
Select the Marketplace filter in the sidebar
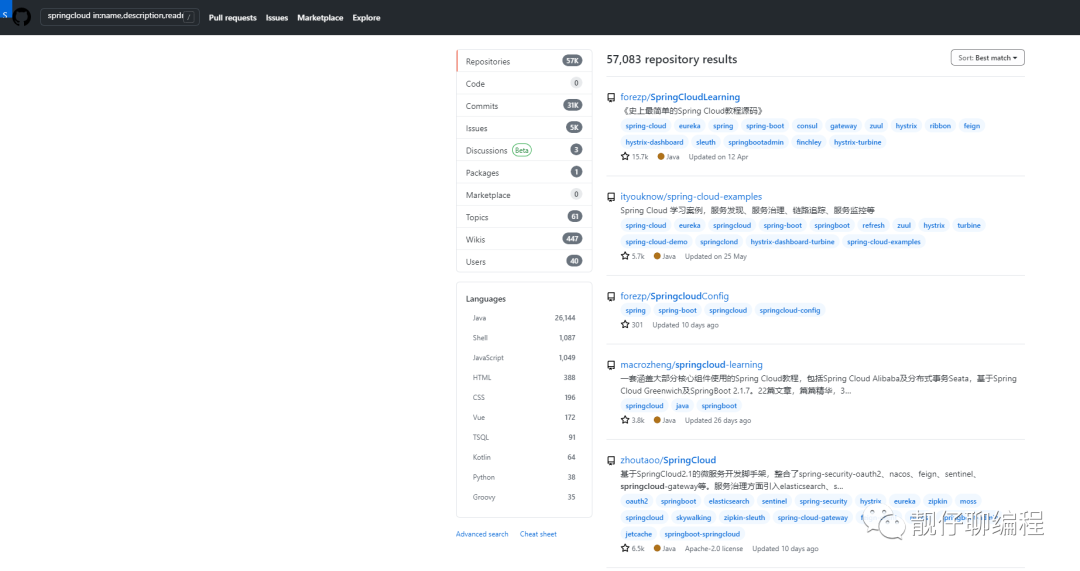click(x=524, y=194)
